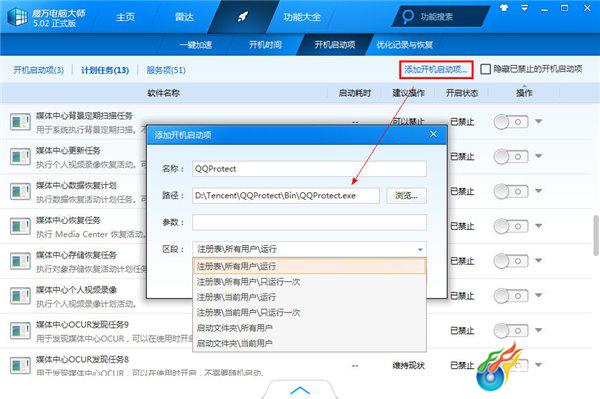
Task: Select 启动文件夹\所有用户 option
Action: pos(309,328)
